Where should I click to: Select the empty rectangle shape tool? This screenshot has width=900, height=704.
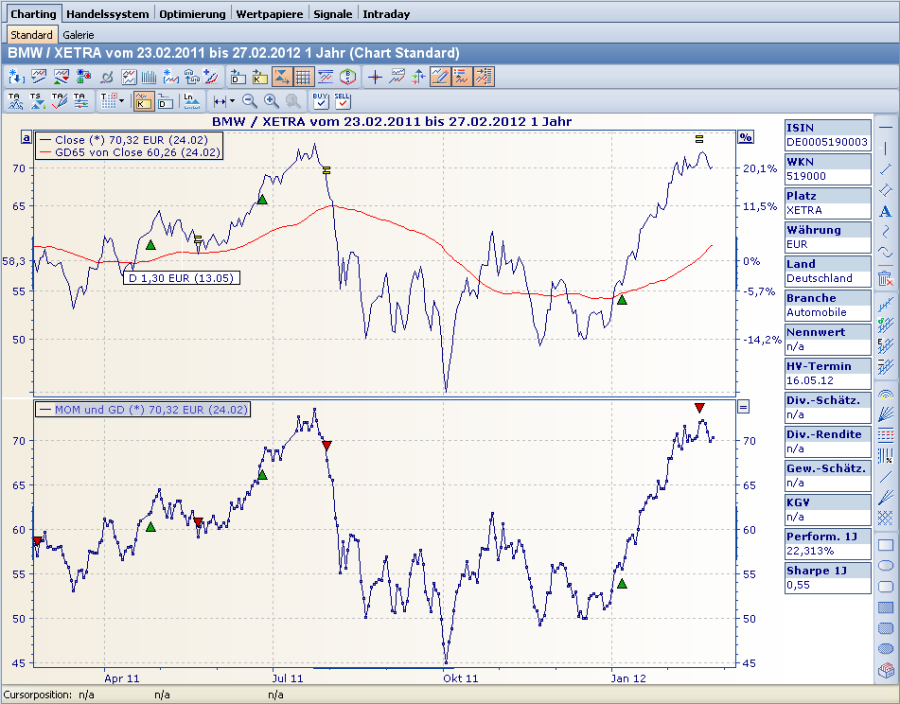pos(885,545)
